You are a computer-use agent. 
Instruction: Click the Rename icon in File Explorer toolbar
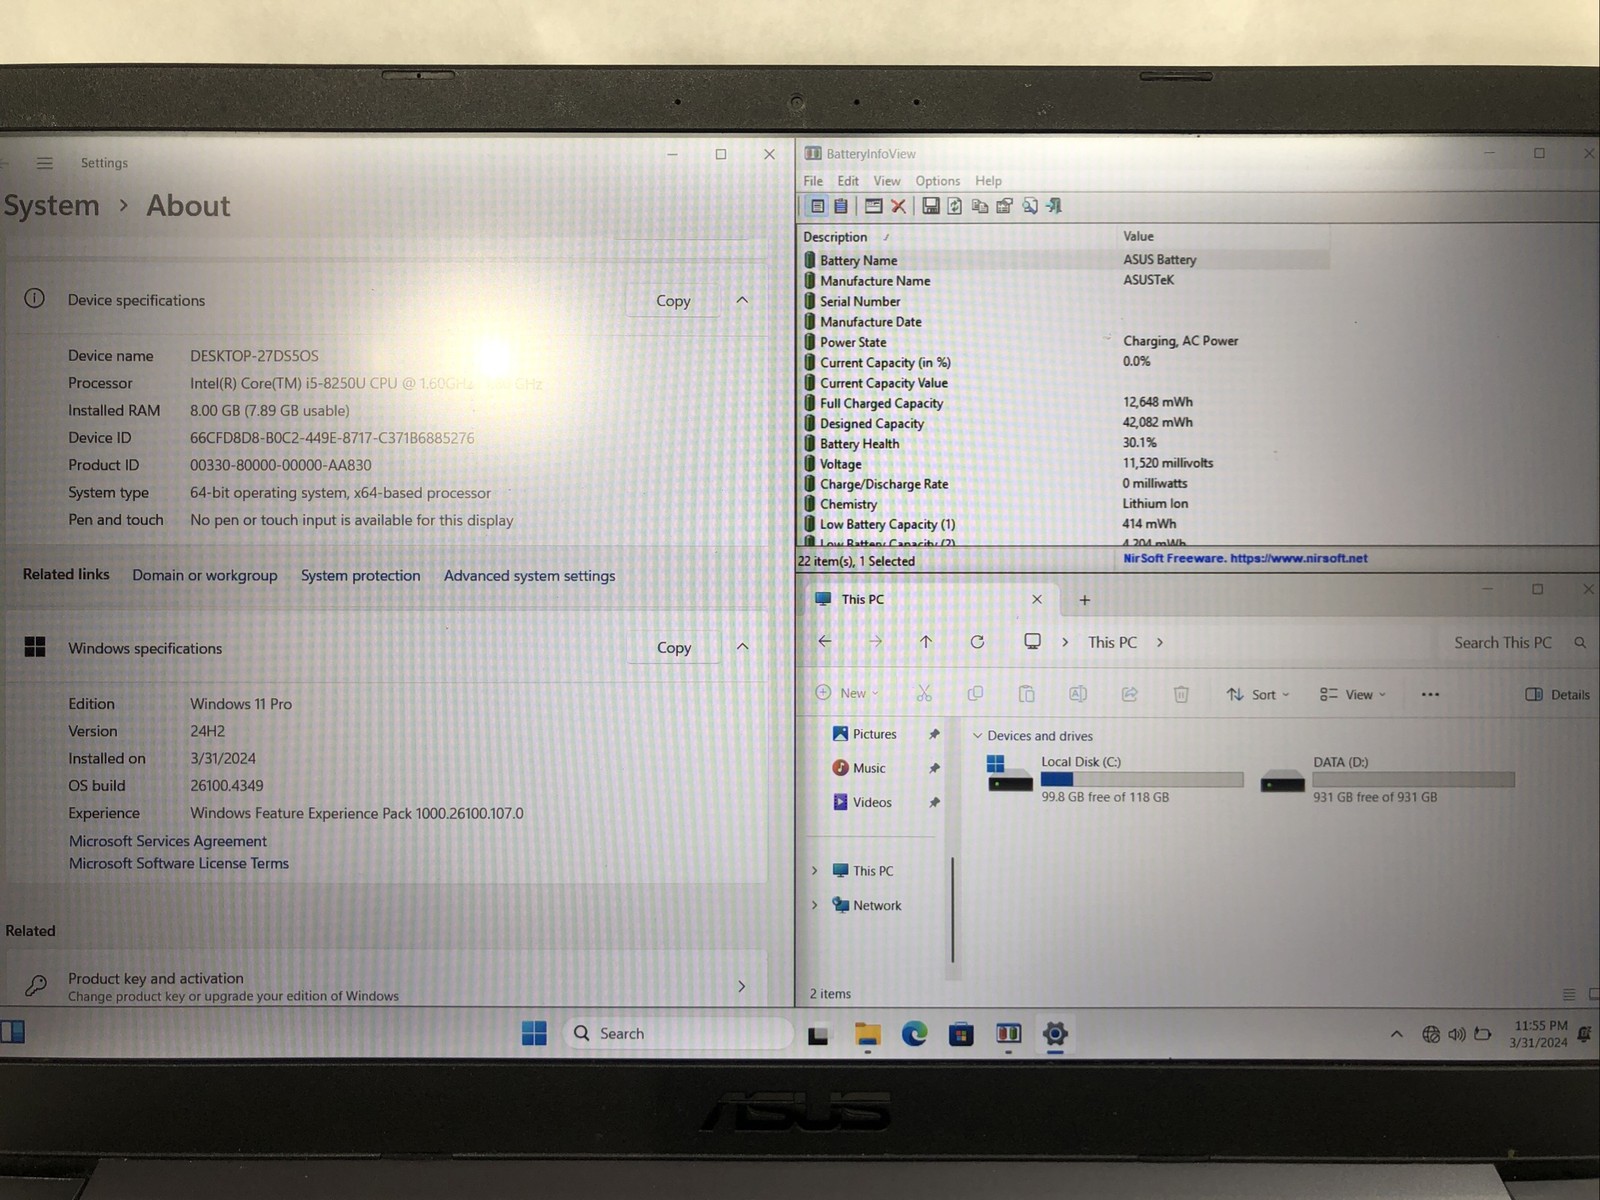click(1078, 694)
